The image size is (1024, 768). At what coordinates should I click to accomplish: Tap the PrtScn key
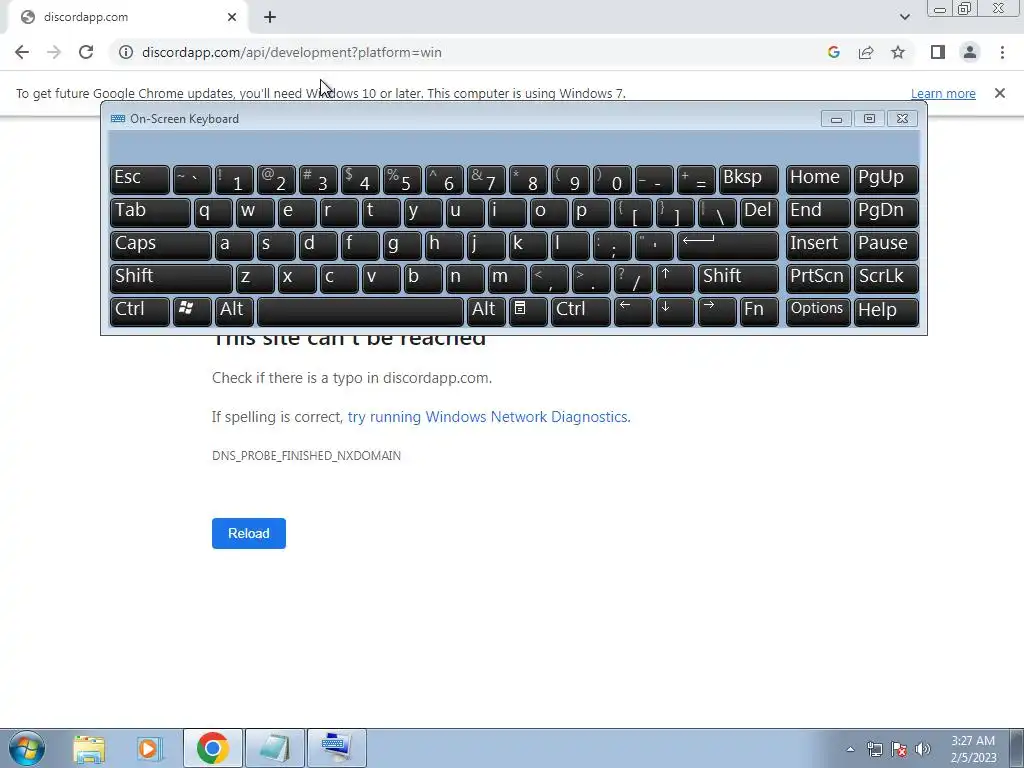818,278
